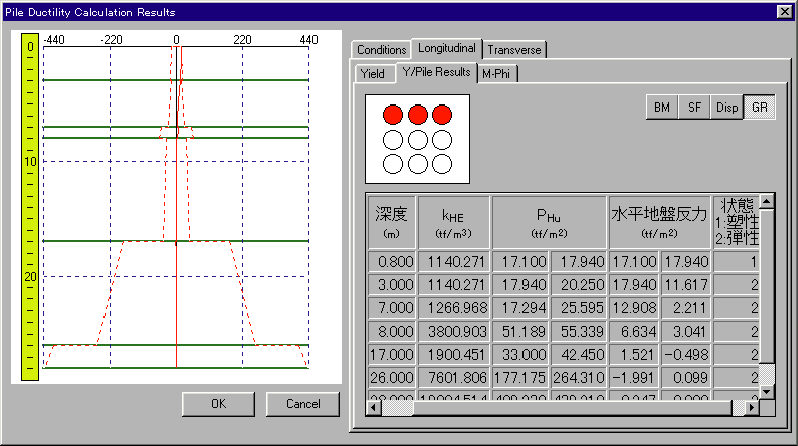Switch to the SF diagram view

[x=693, y=108]
